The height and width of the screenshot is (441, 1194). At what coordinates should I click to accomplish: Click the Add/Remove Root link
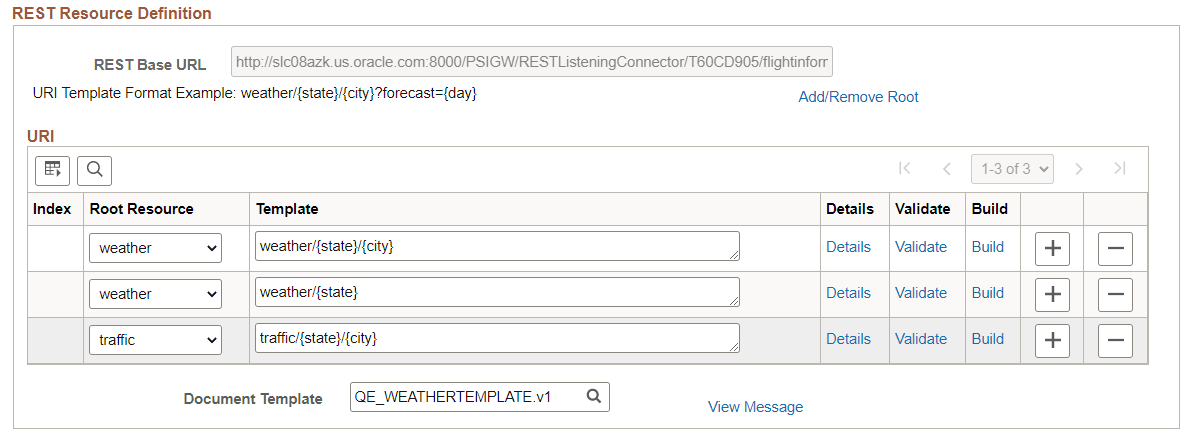(x=858, y=97)
